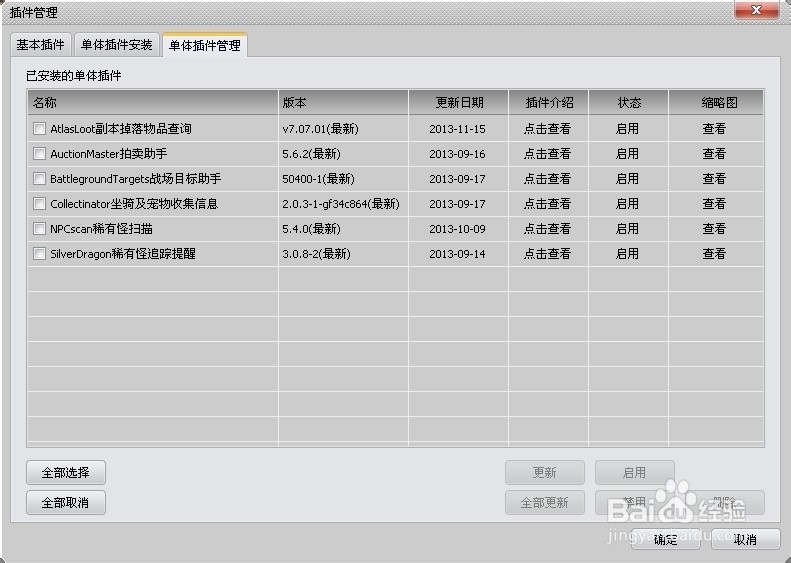
Task: Click the date 2013-10-09
Action: [458, 229]
